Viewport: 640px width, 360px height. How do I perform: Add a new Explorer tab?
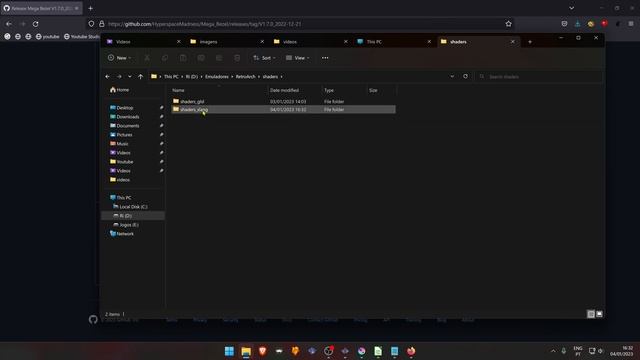point(530,42)
